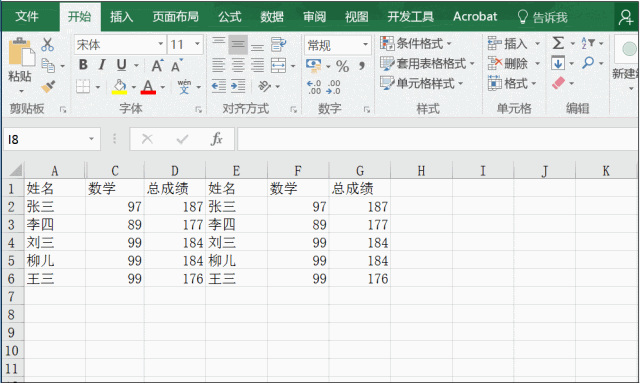
Task: Select row 7 header
Action: coord(12,297)
